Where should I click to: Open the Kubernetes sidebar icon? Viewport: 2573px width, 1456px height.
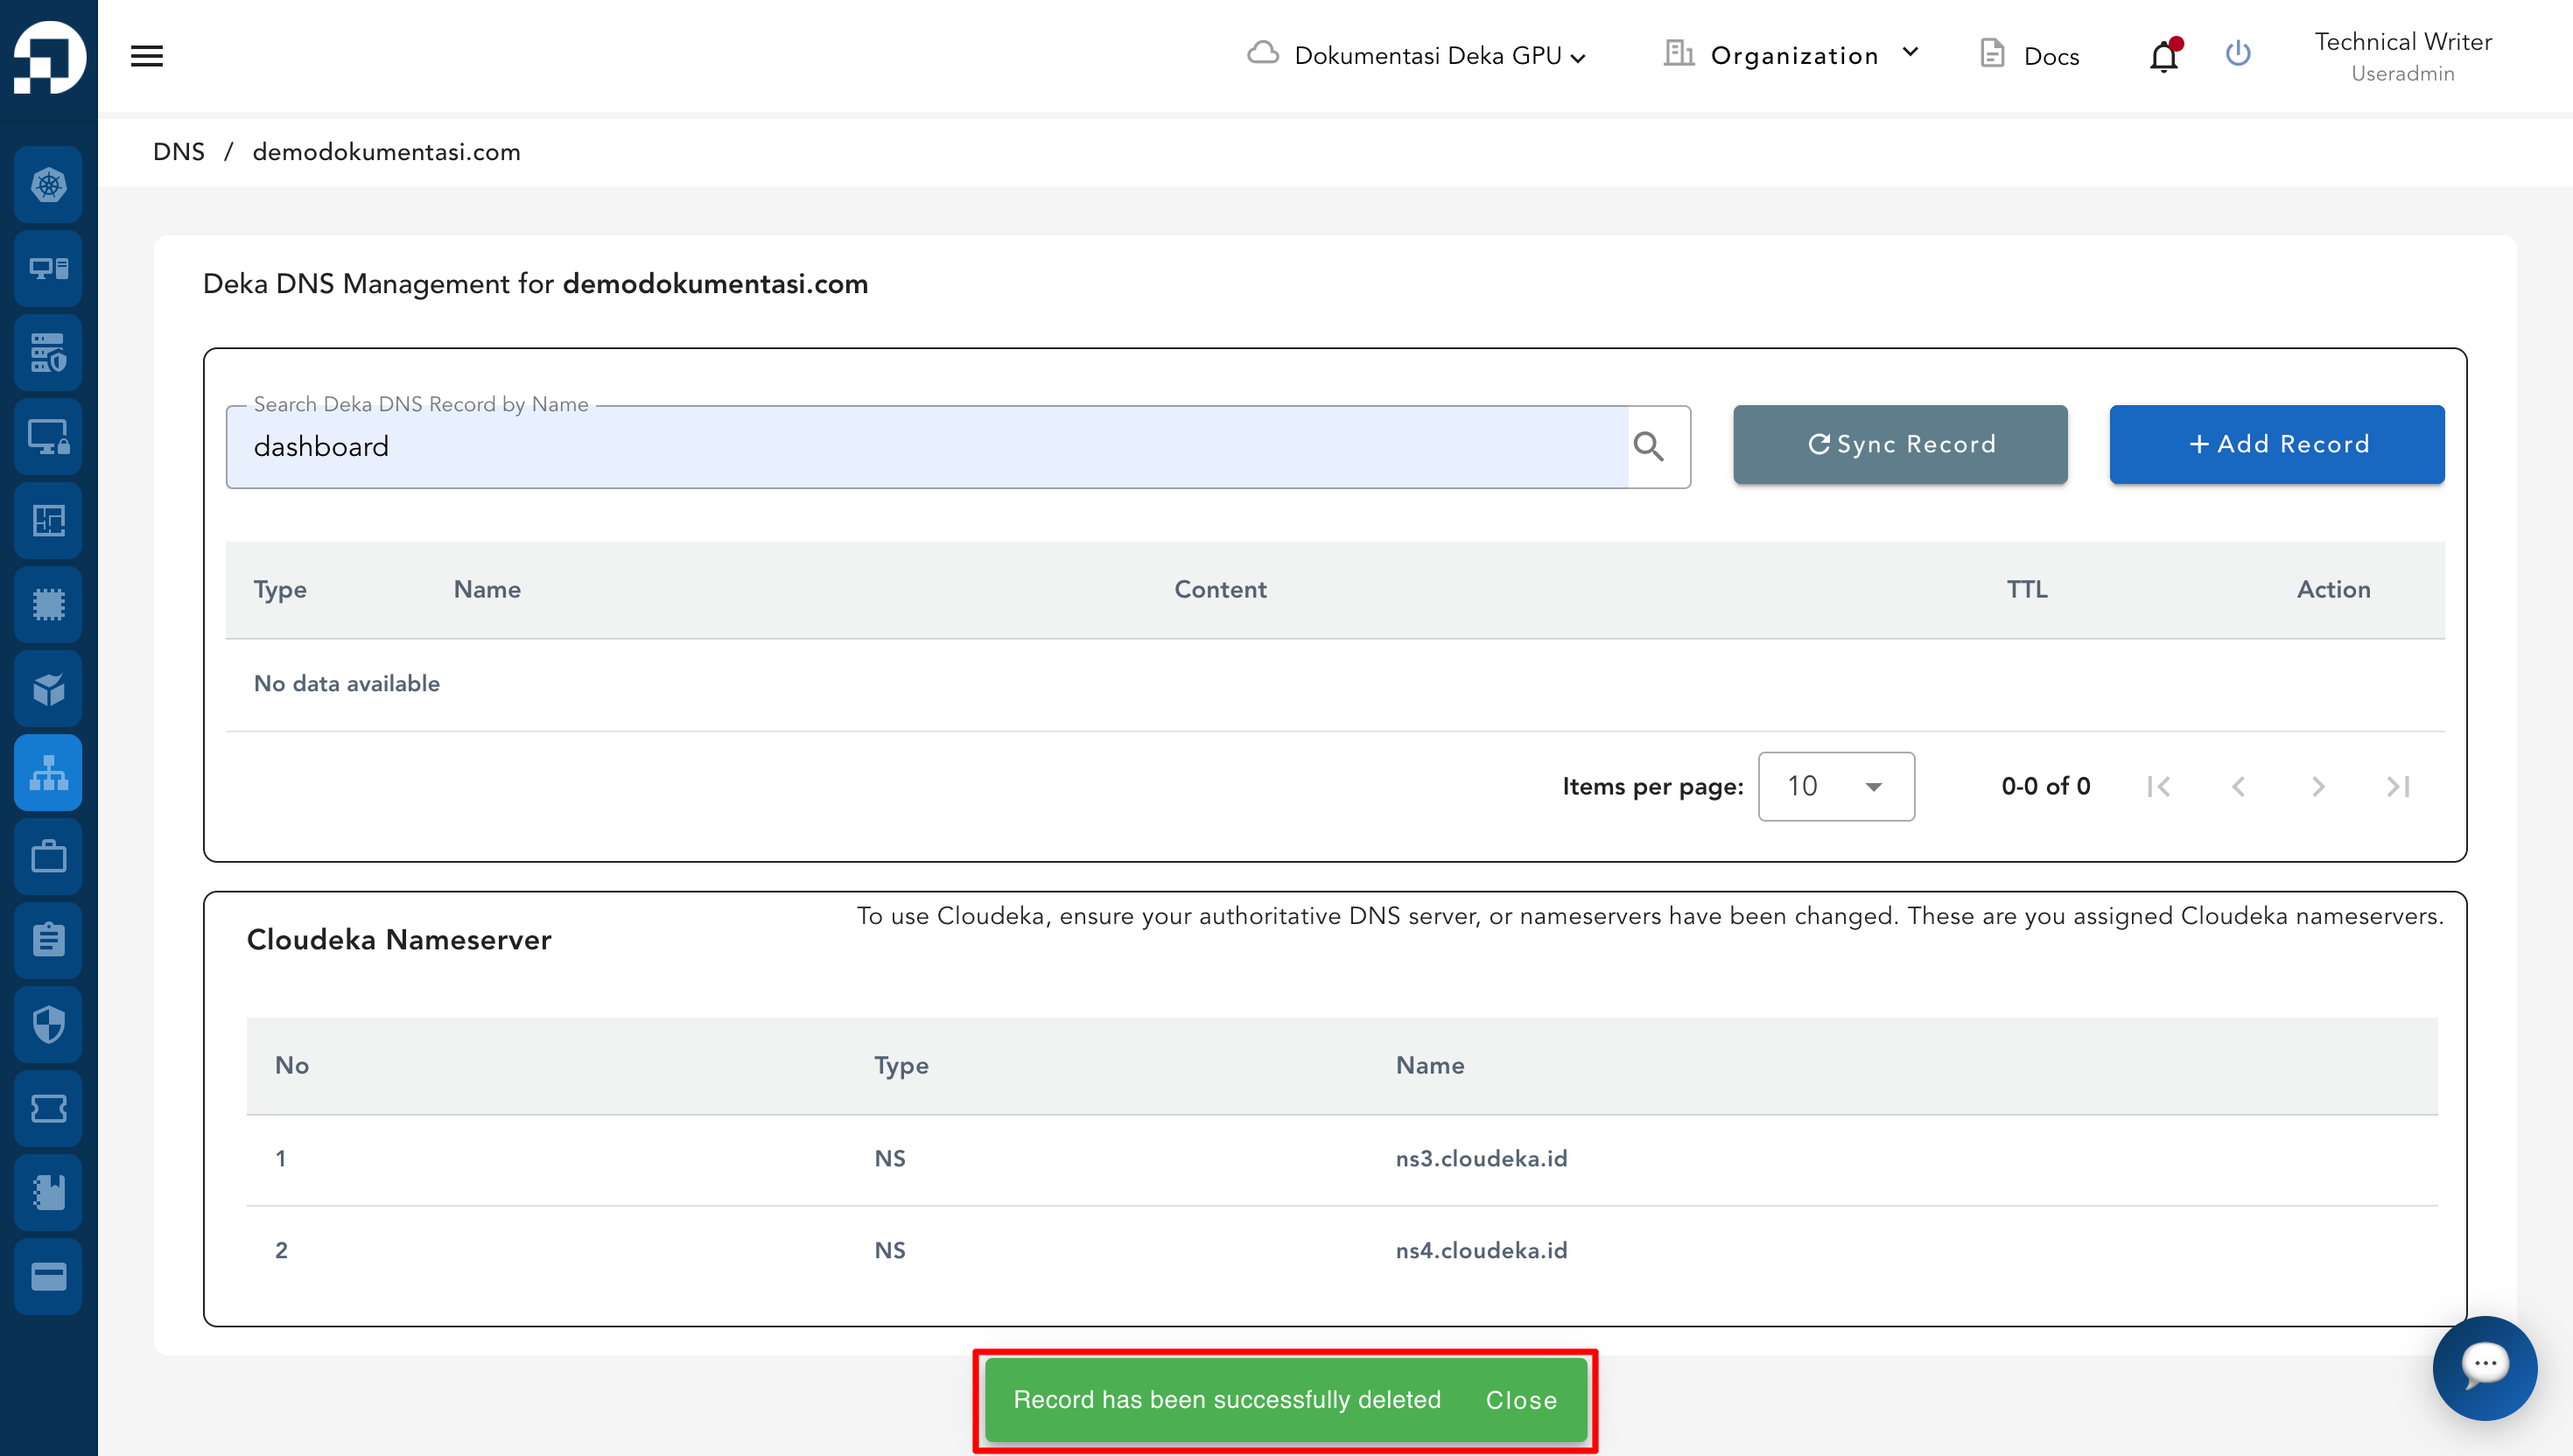48,185
